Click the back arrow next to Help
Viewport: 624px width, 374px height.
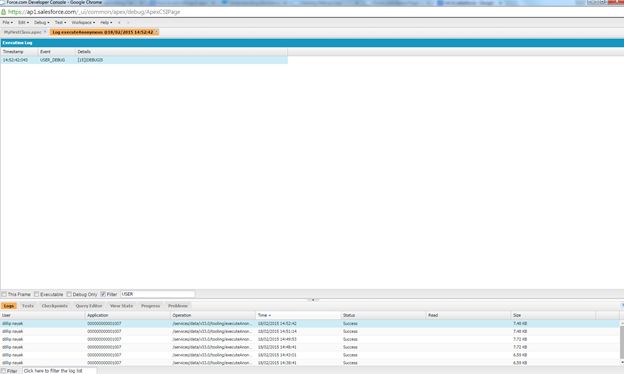pos(119,23)
